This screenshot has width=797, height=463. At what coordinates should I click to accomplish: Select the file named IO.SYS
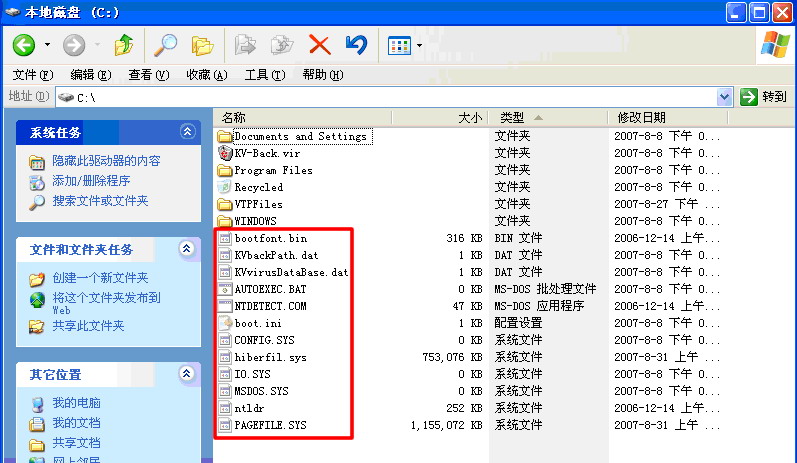[x=252, y=375]
